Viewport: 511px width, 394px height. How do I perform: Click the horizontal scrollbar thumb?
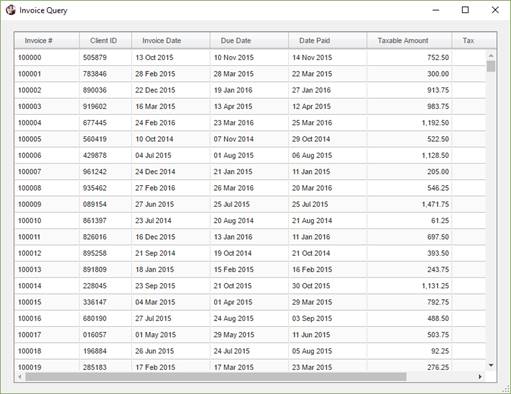[216, 377]
